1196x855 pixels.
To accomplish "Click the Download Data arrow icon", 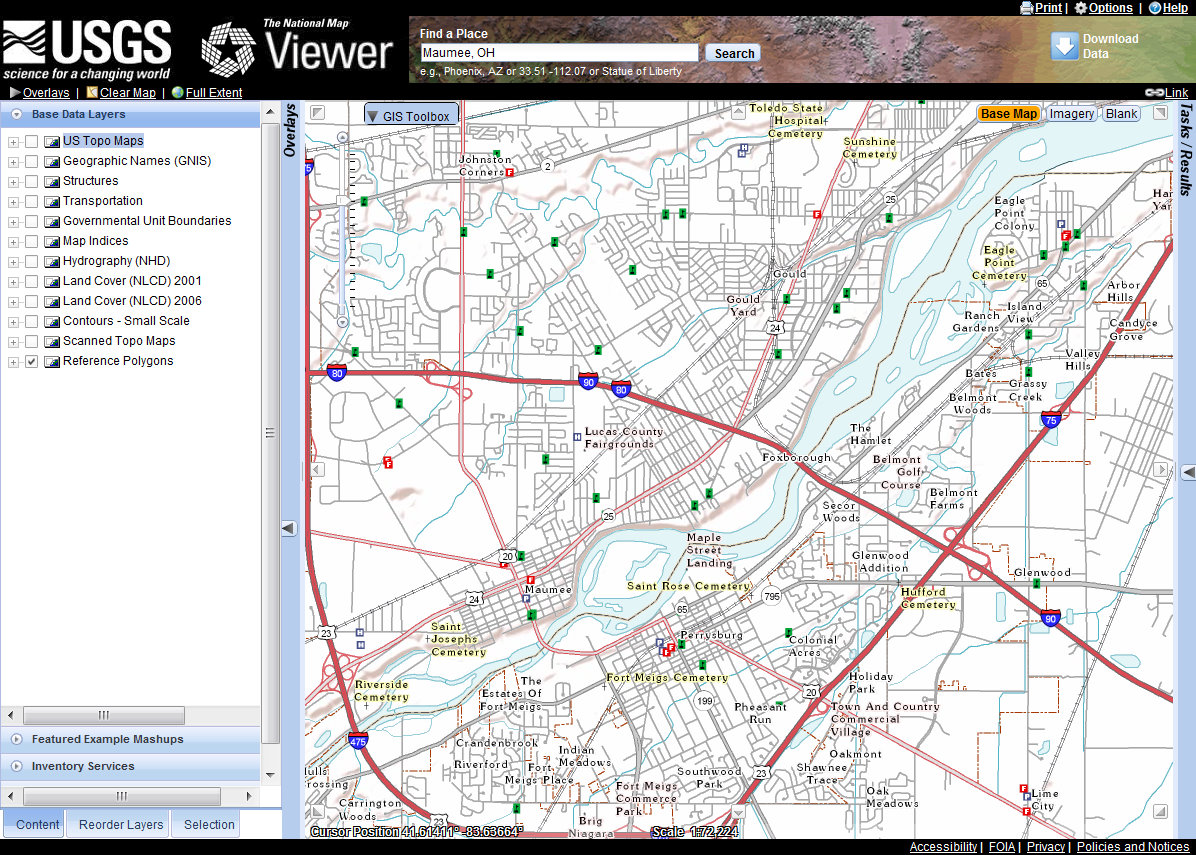I will point(1064,46).
